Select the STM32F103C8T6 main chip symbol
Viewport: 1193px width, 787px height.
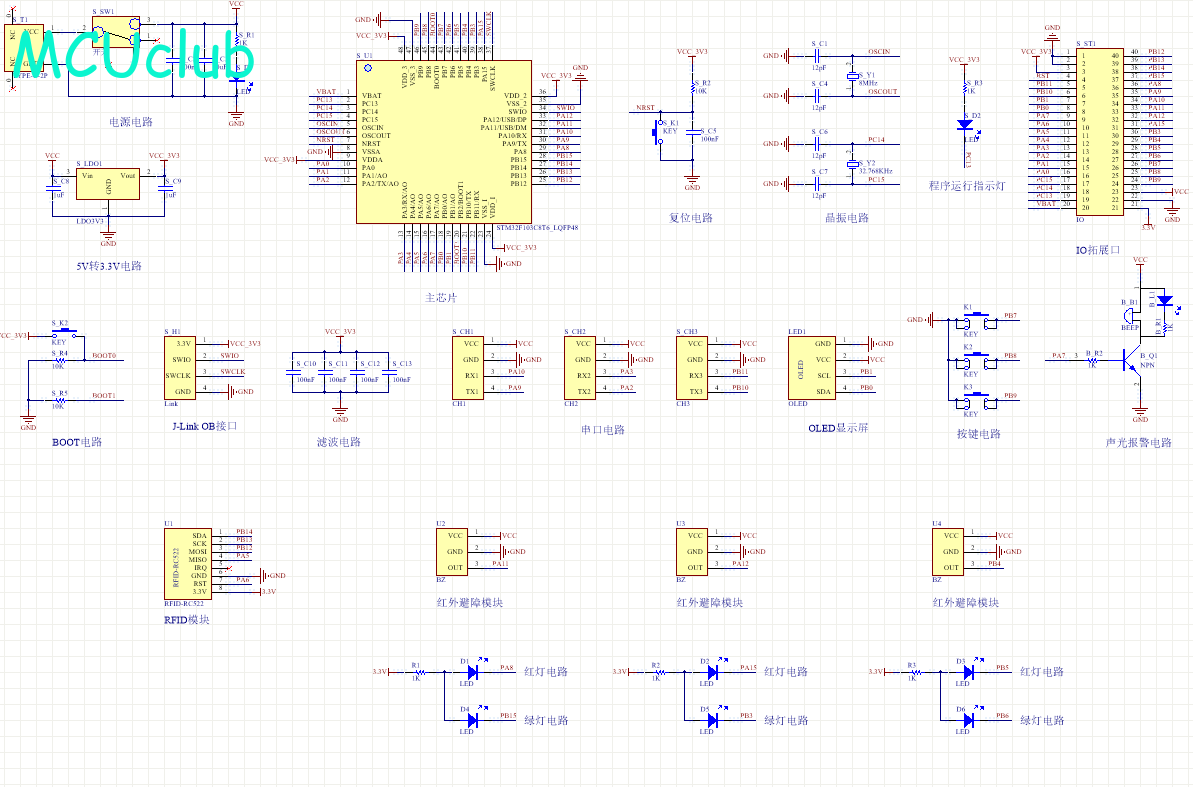click(x=444, y=142)
